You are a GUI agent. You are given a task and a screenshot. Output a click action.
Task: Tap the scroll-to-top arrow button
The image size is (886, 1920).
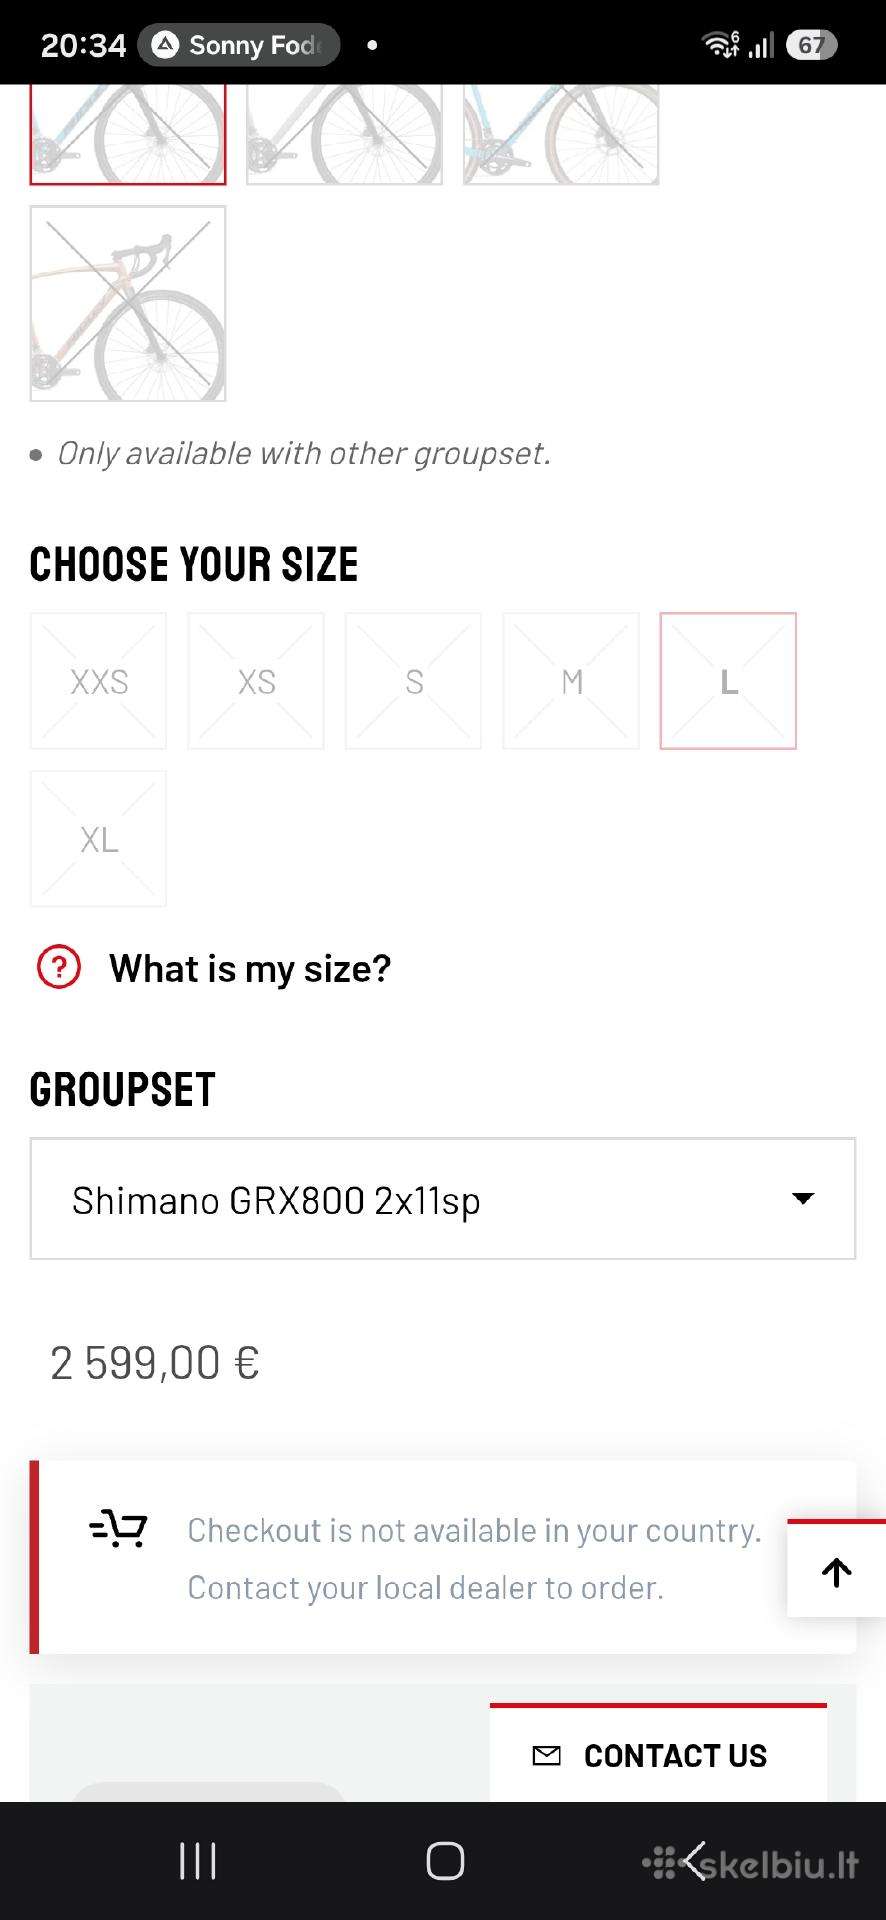click(837, 1570)
